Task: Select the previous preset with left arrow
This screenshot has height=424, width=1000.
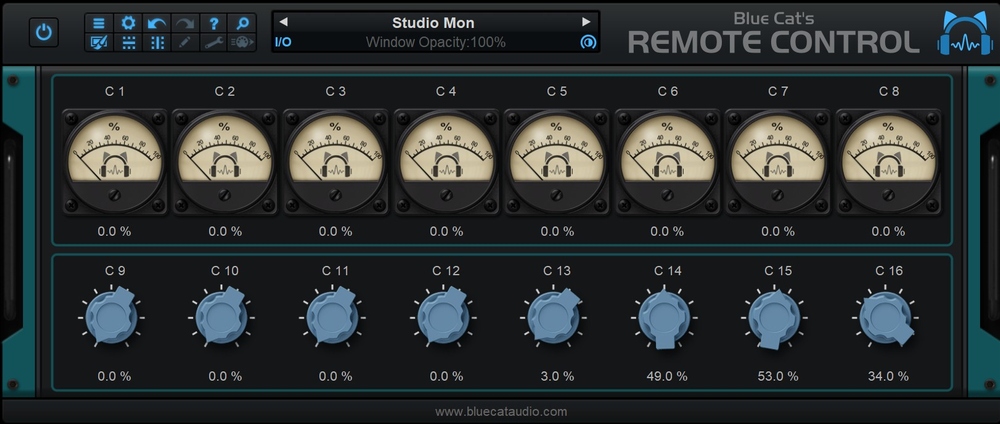Action: (x=283, y=22)
